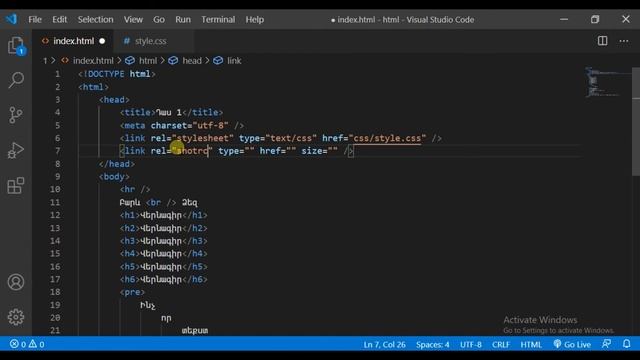Viewport: 640px width, 360px height.
Task: Open the Search view icon
Action: click(16, 80)
